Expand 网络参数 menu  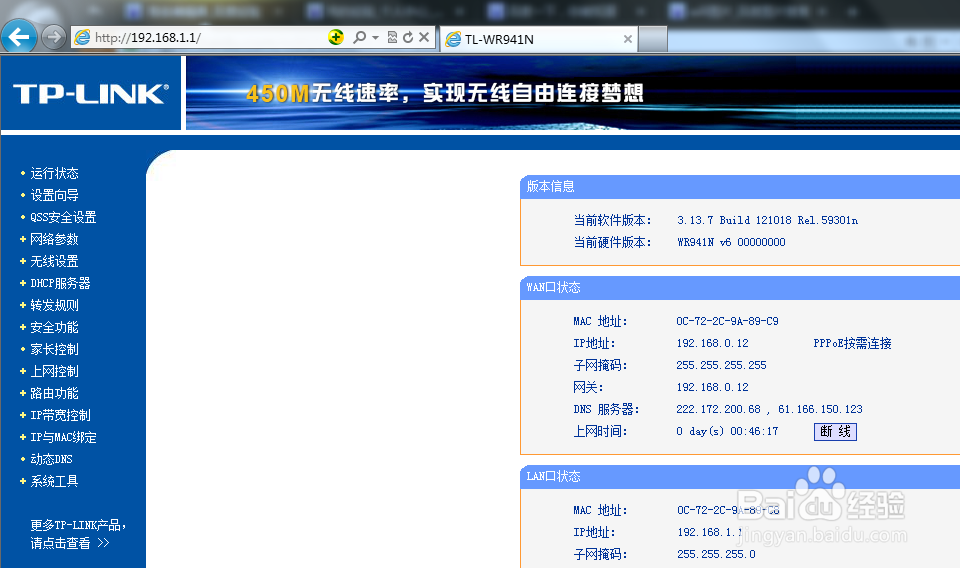point(54,239)
